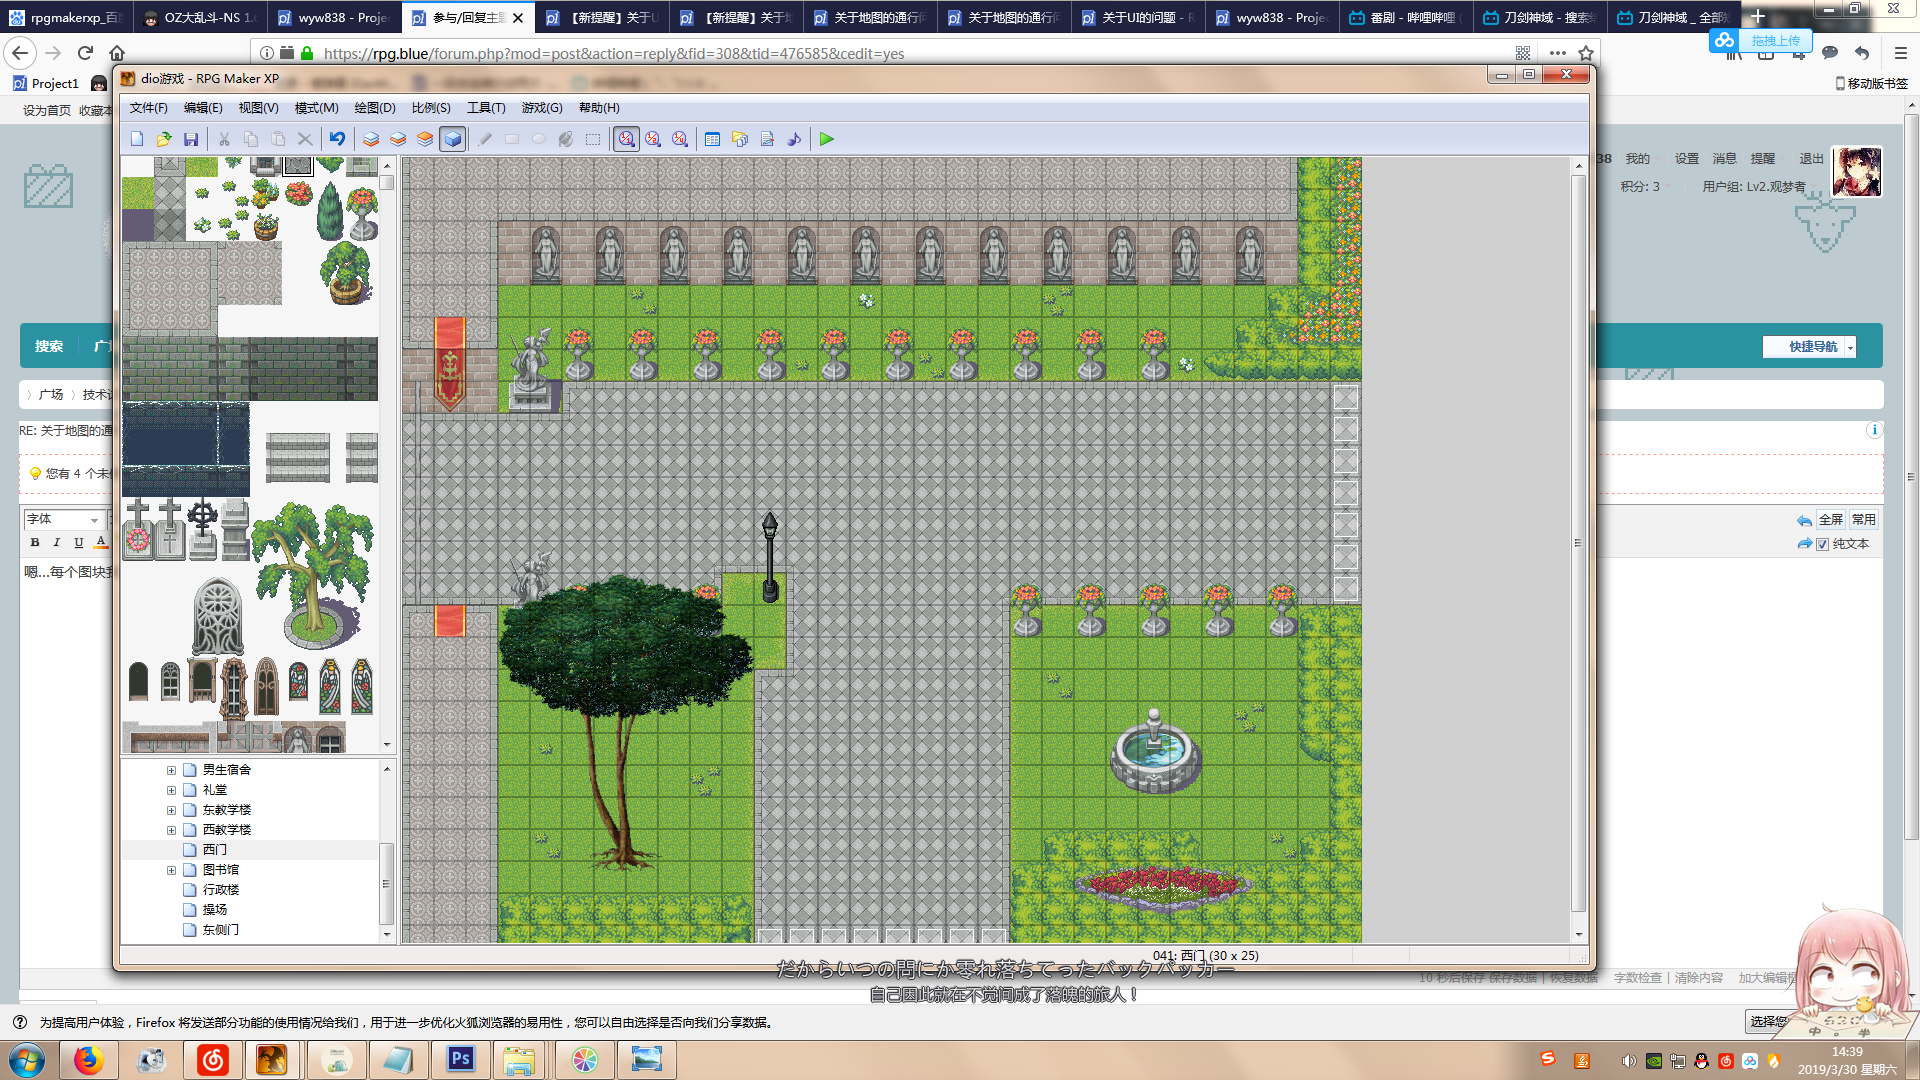Click the undo arrow in toolbar

tap(338, 139)
